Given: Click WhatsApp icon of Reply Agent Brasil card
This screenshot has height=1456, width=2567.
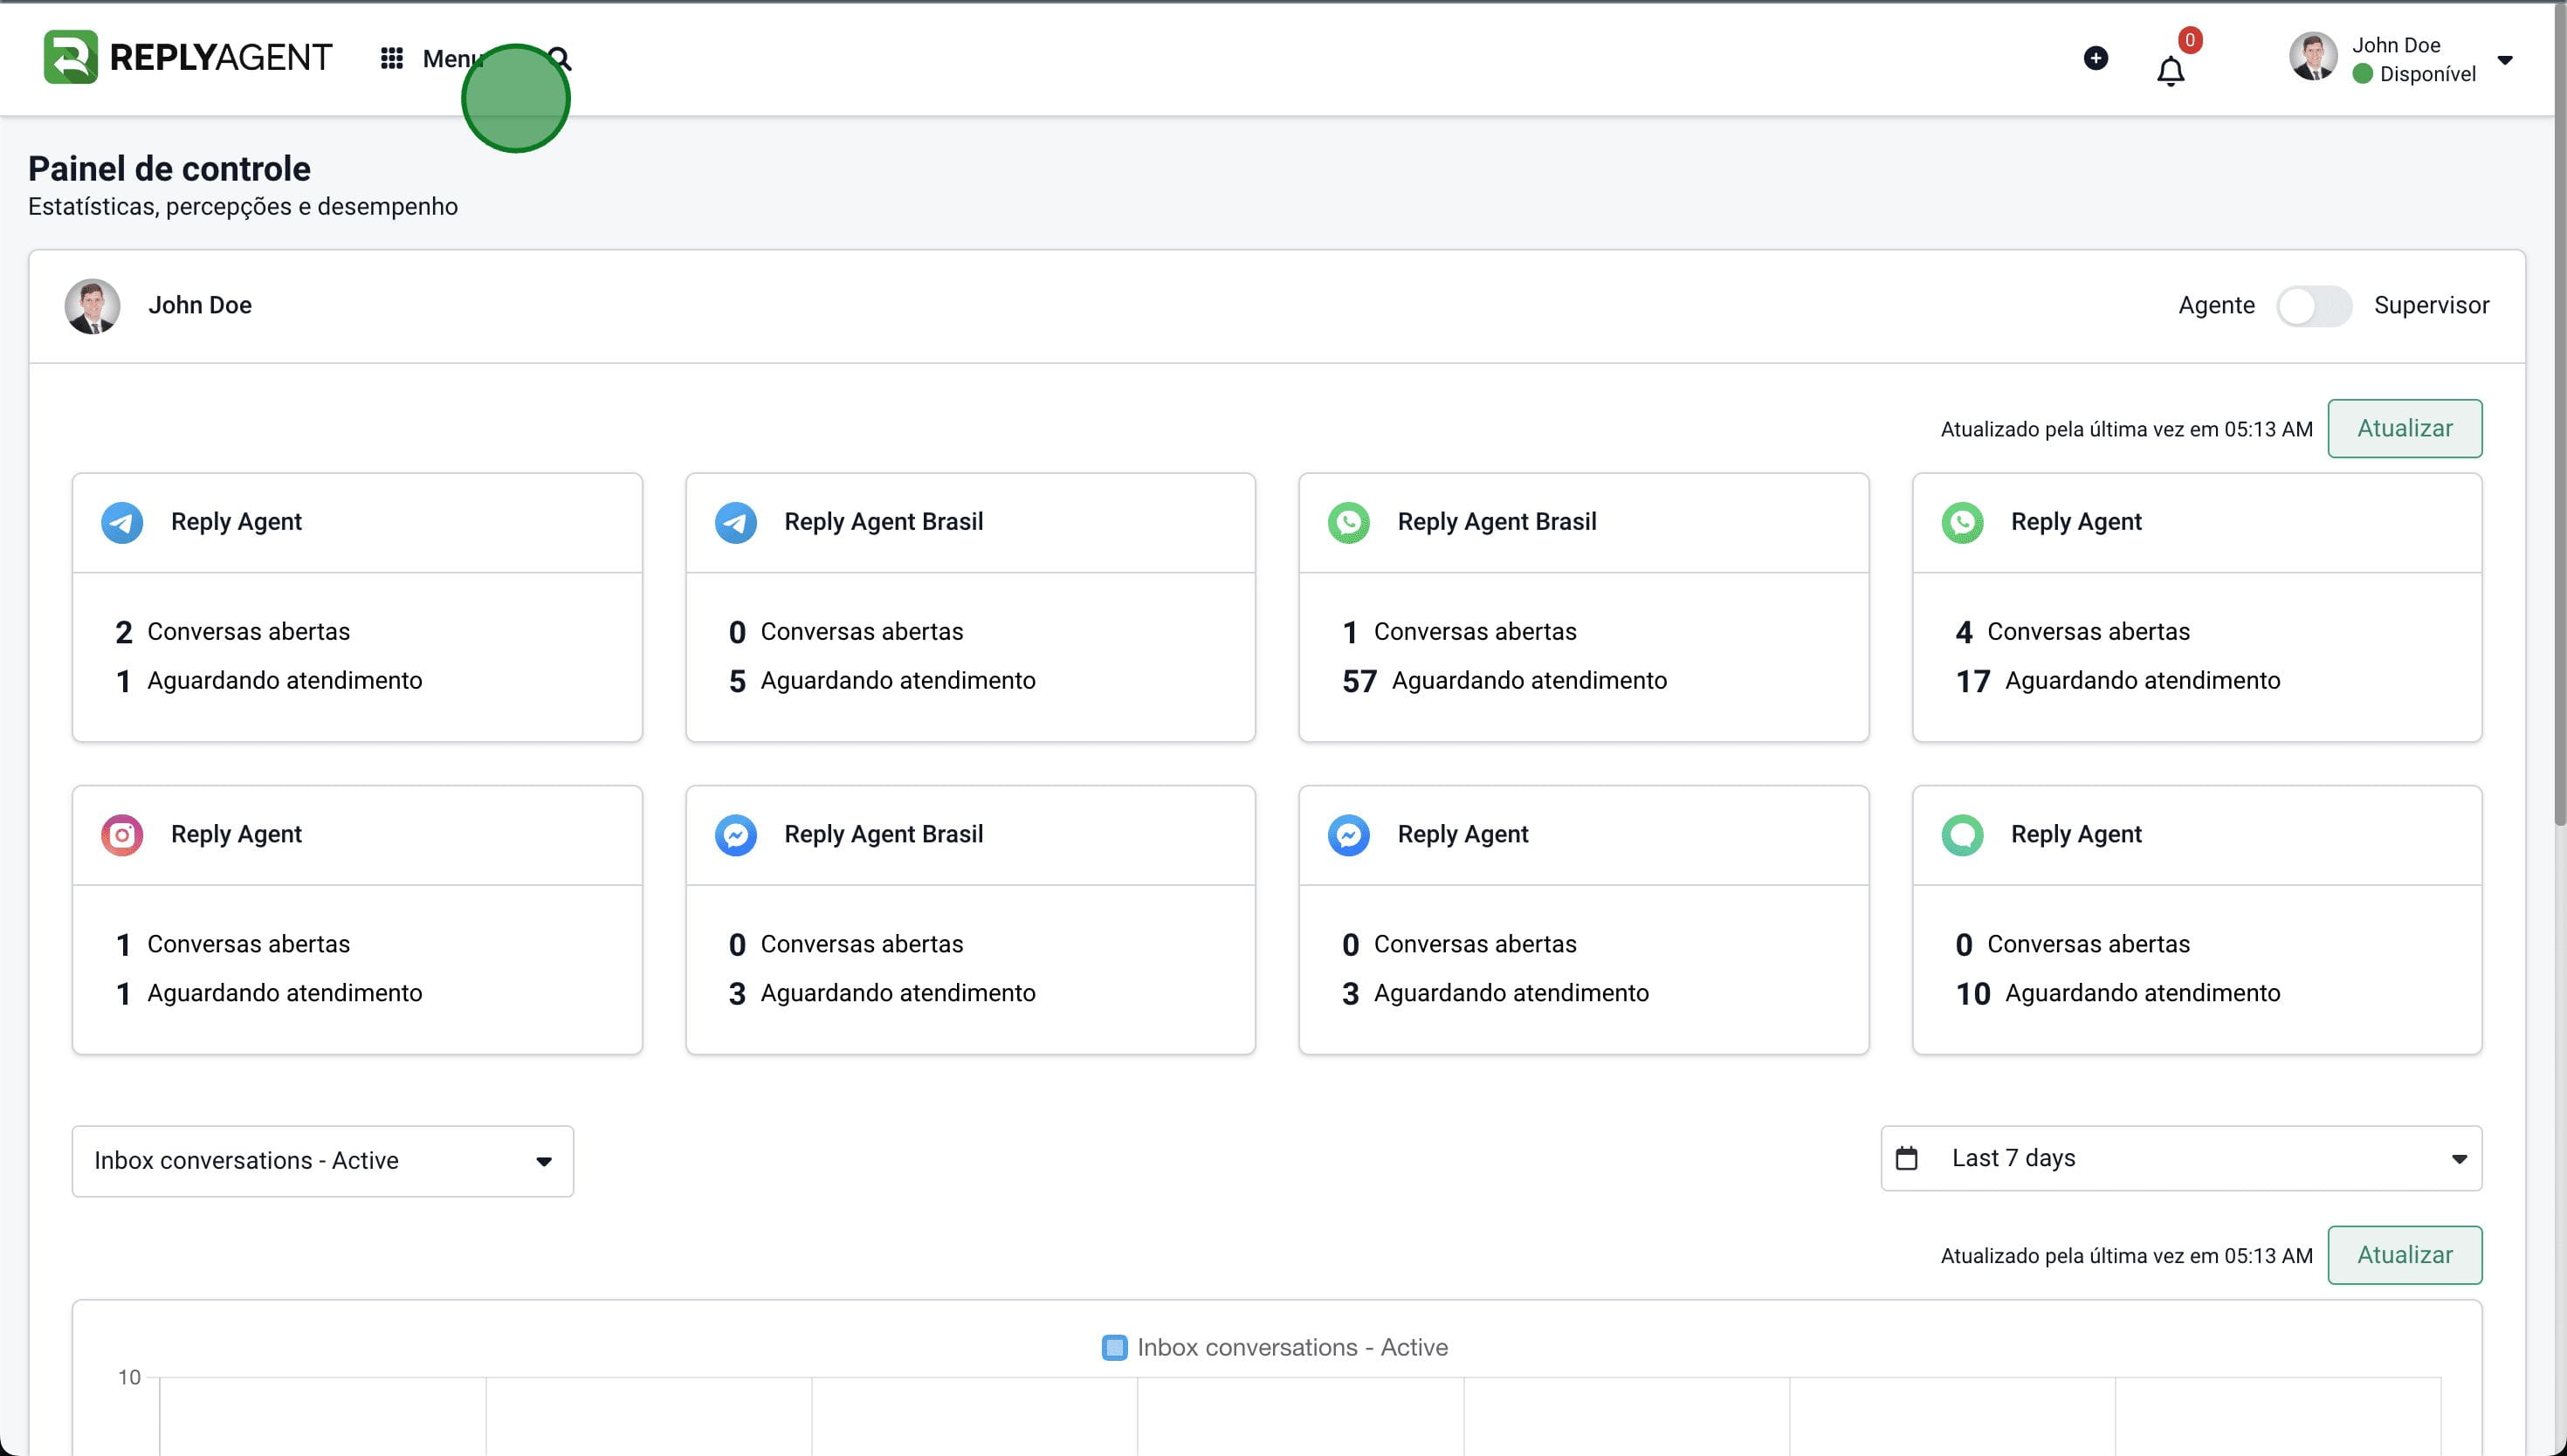Looking at the screenshot, I should point(1349,523).
